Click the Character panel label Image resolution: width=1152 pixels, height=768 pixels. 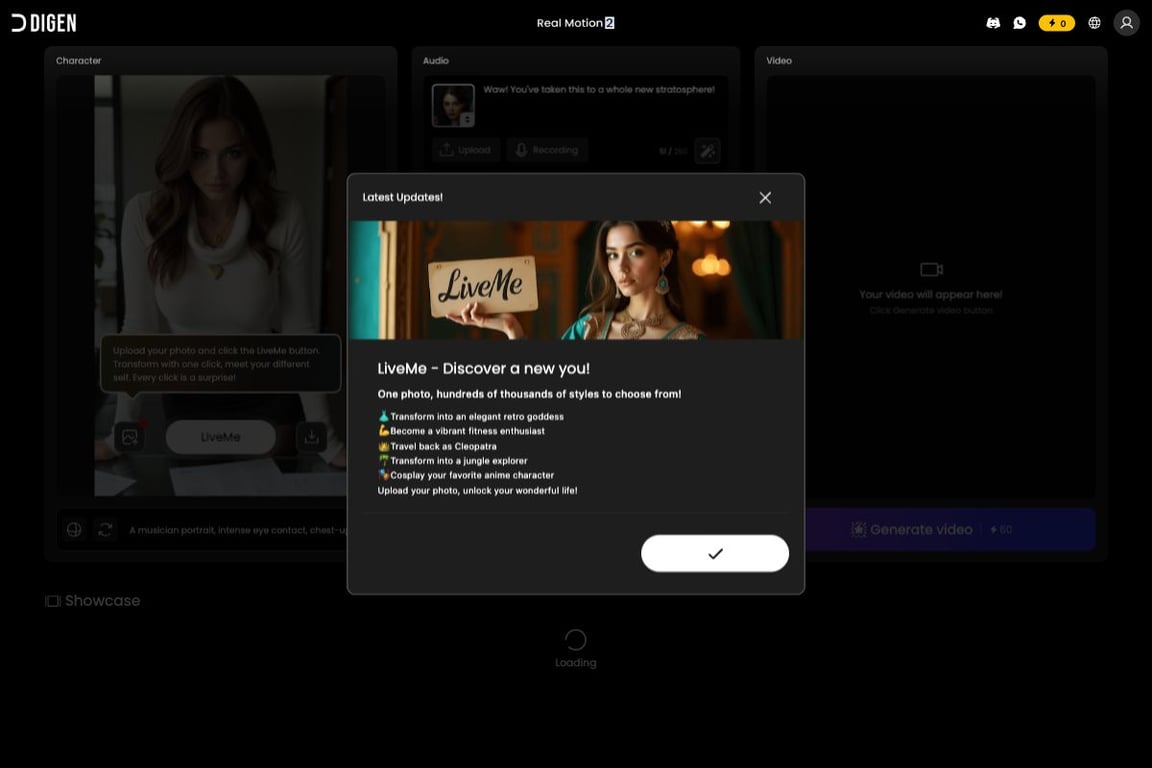[x=79, y=61]
